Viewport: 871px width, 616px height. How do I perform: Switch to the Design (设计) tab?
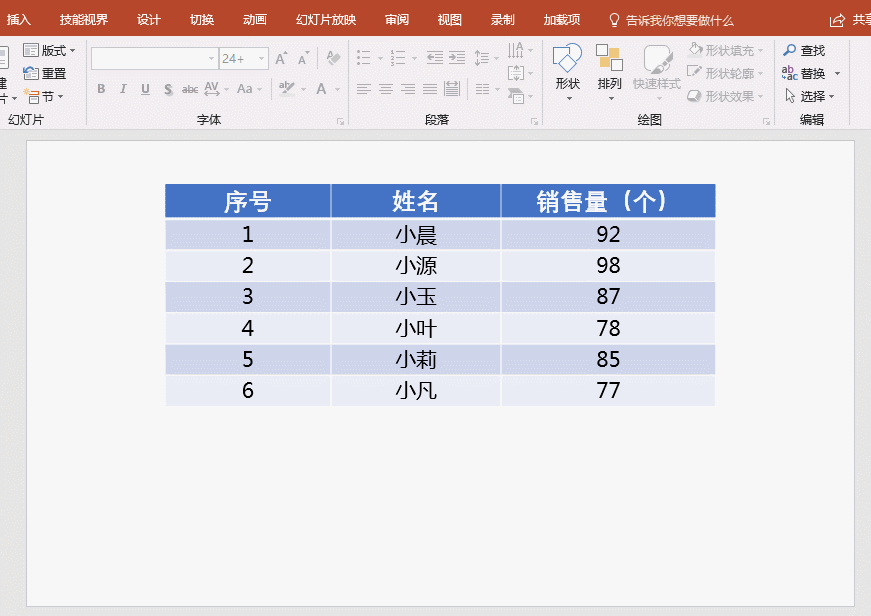(x=149, y=20)
